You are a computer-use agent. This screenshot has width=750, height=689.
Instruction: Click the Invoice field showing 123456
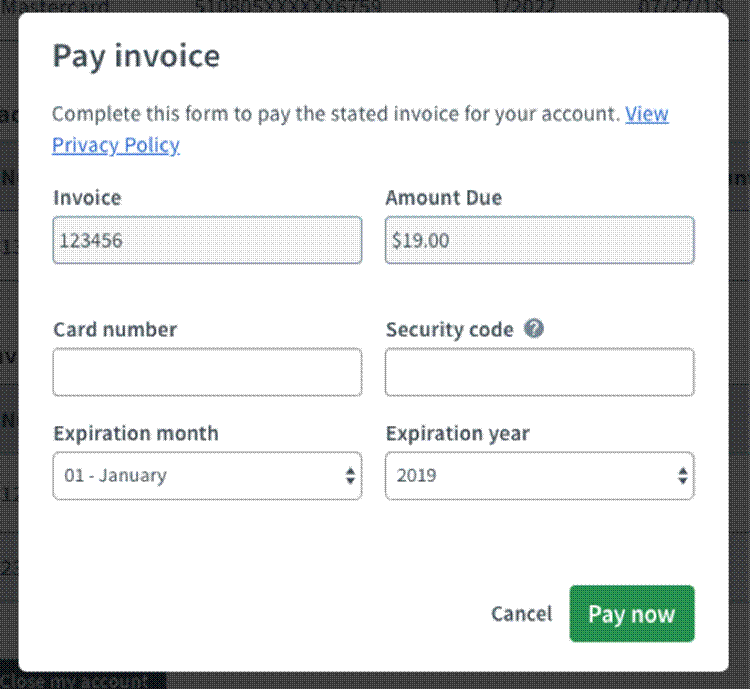point(207,240)
